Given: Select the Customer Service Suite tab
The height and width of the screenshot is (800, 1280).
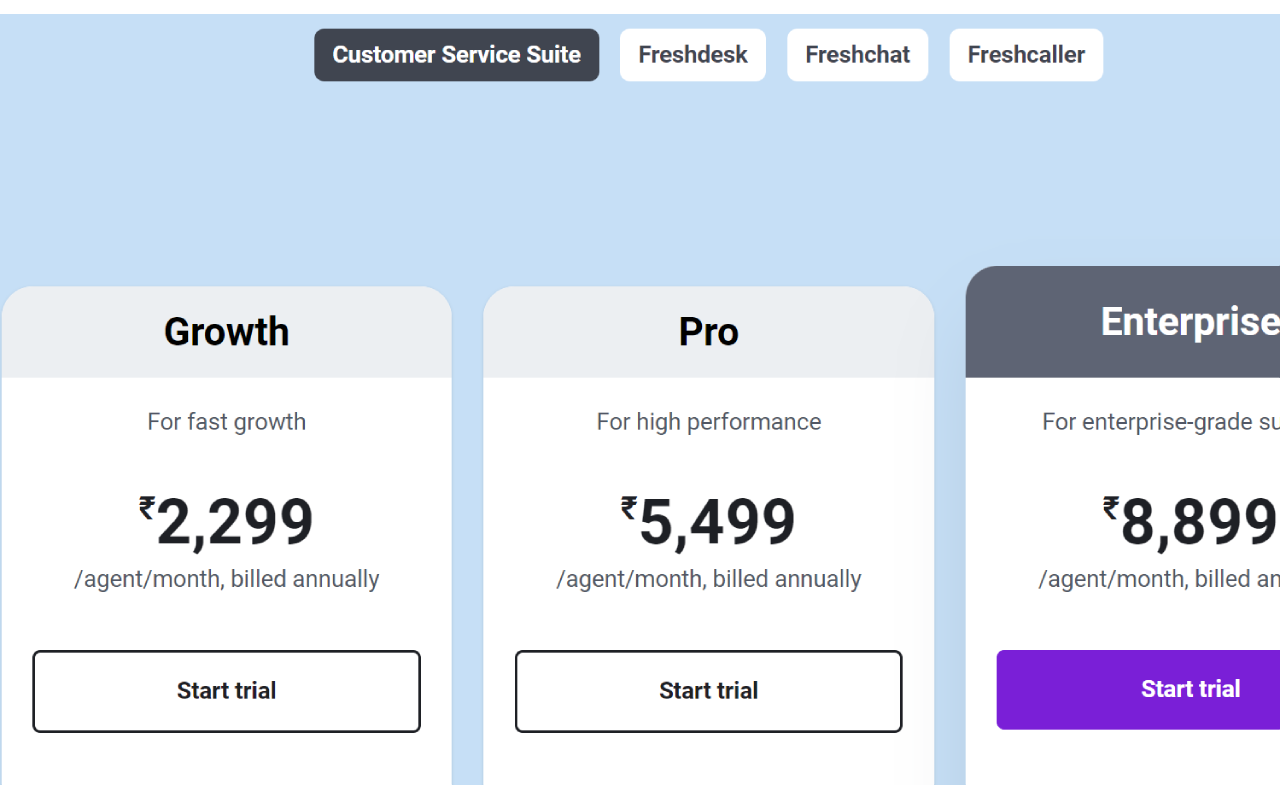Looking at the screenshot, I should click(456, 55).
